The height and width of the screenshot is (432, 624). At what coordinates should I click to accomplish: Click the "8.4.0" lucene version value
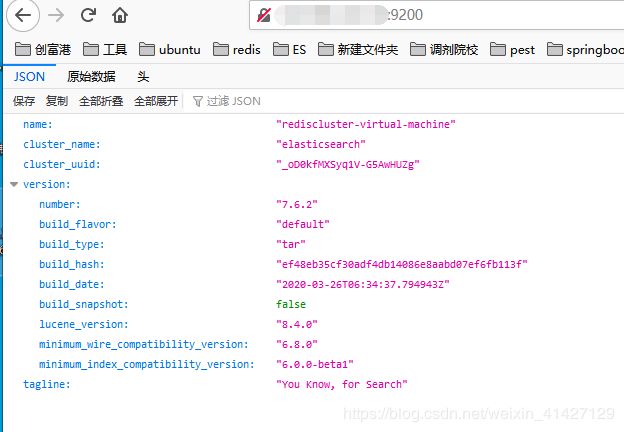point(297,324)
